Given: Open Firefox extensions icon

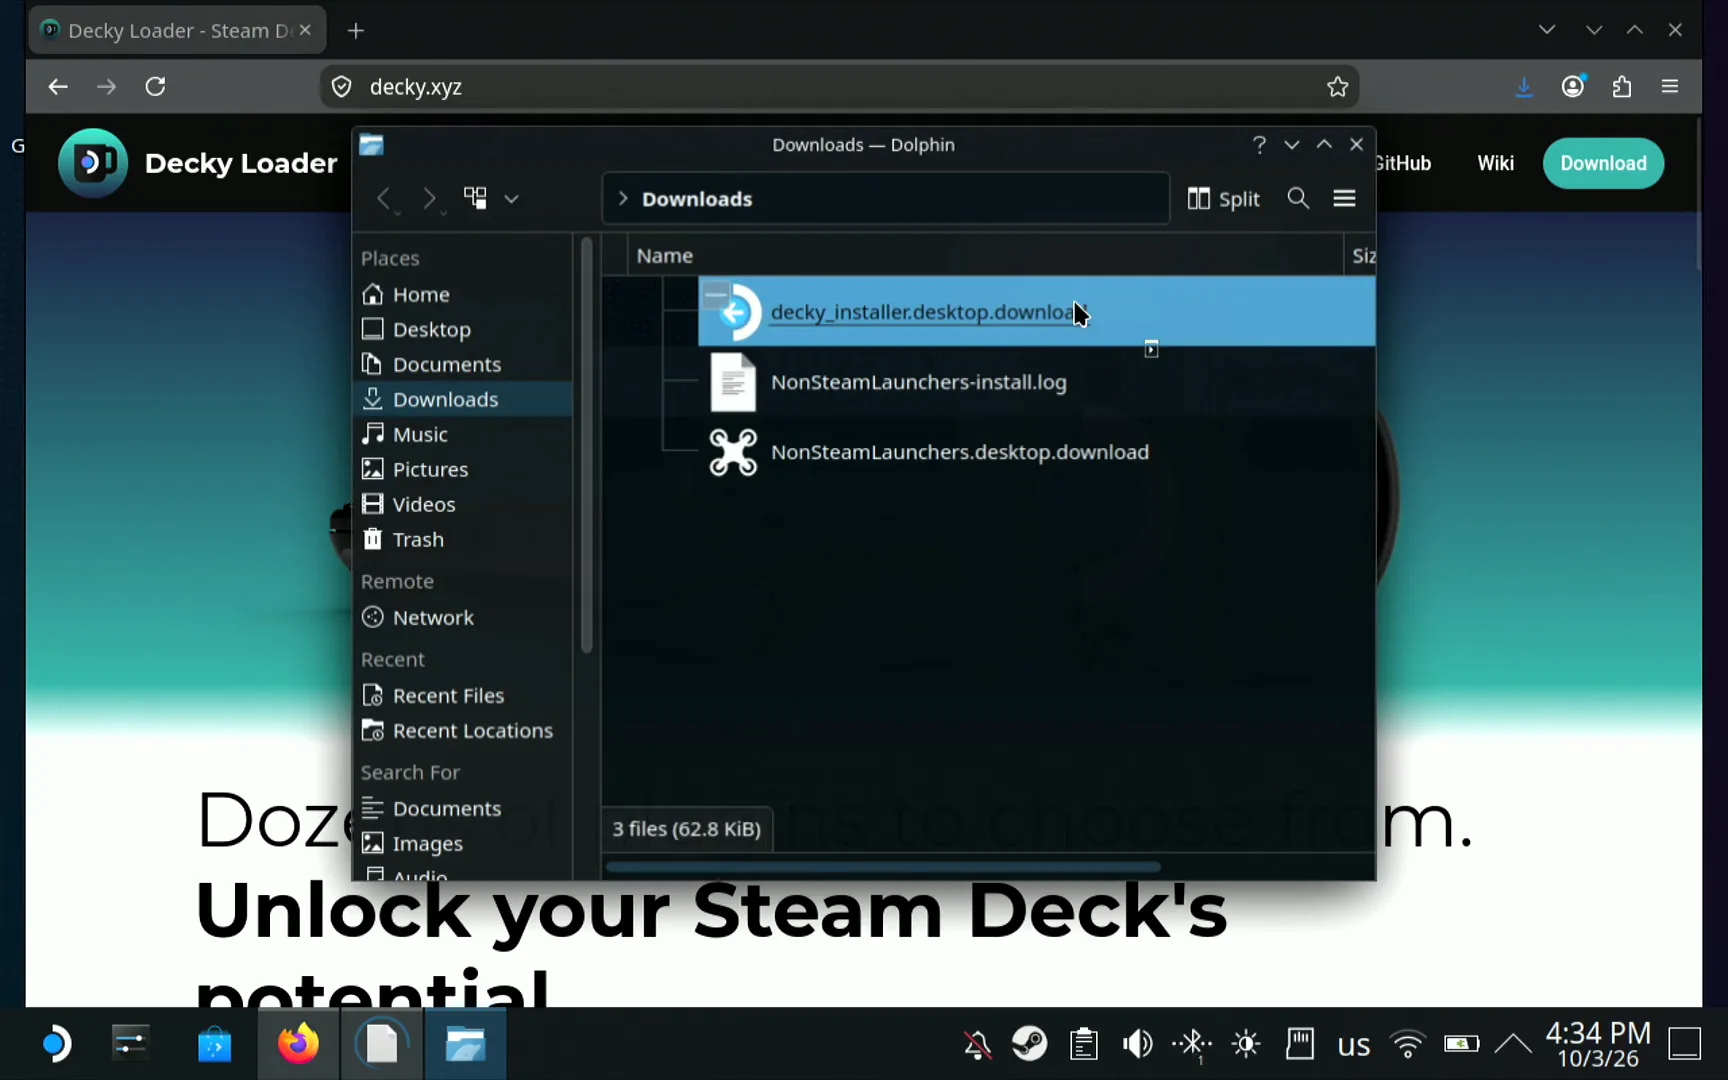Looking at the screenshot, I should [x=1622, y=87].
